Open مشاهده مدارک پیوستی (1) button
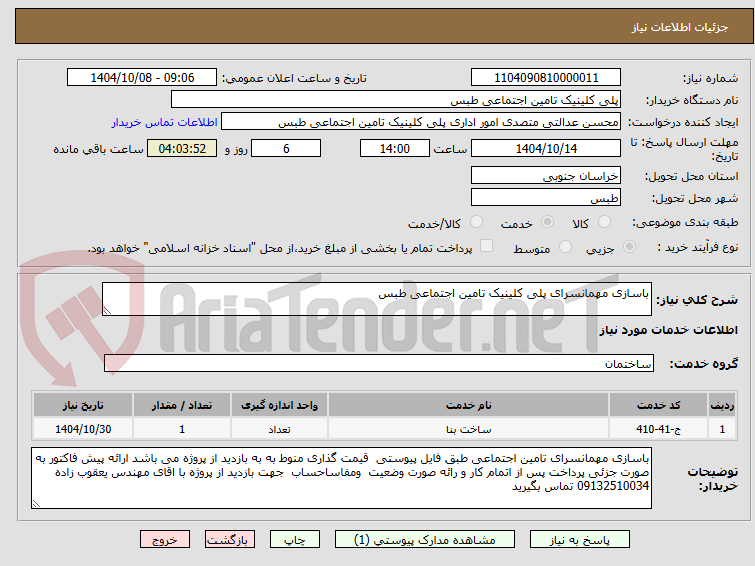Viewport: 755px width, 566px height. pyautogui.click(x=425, y=540)
